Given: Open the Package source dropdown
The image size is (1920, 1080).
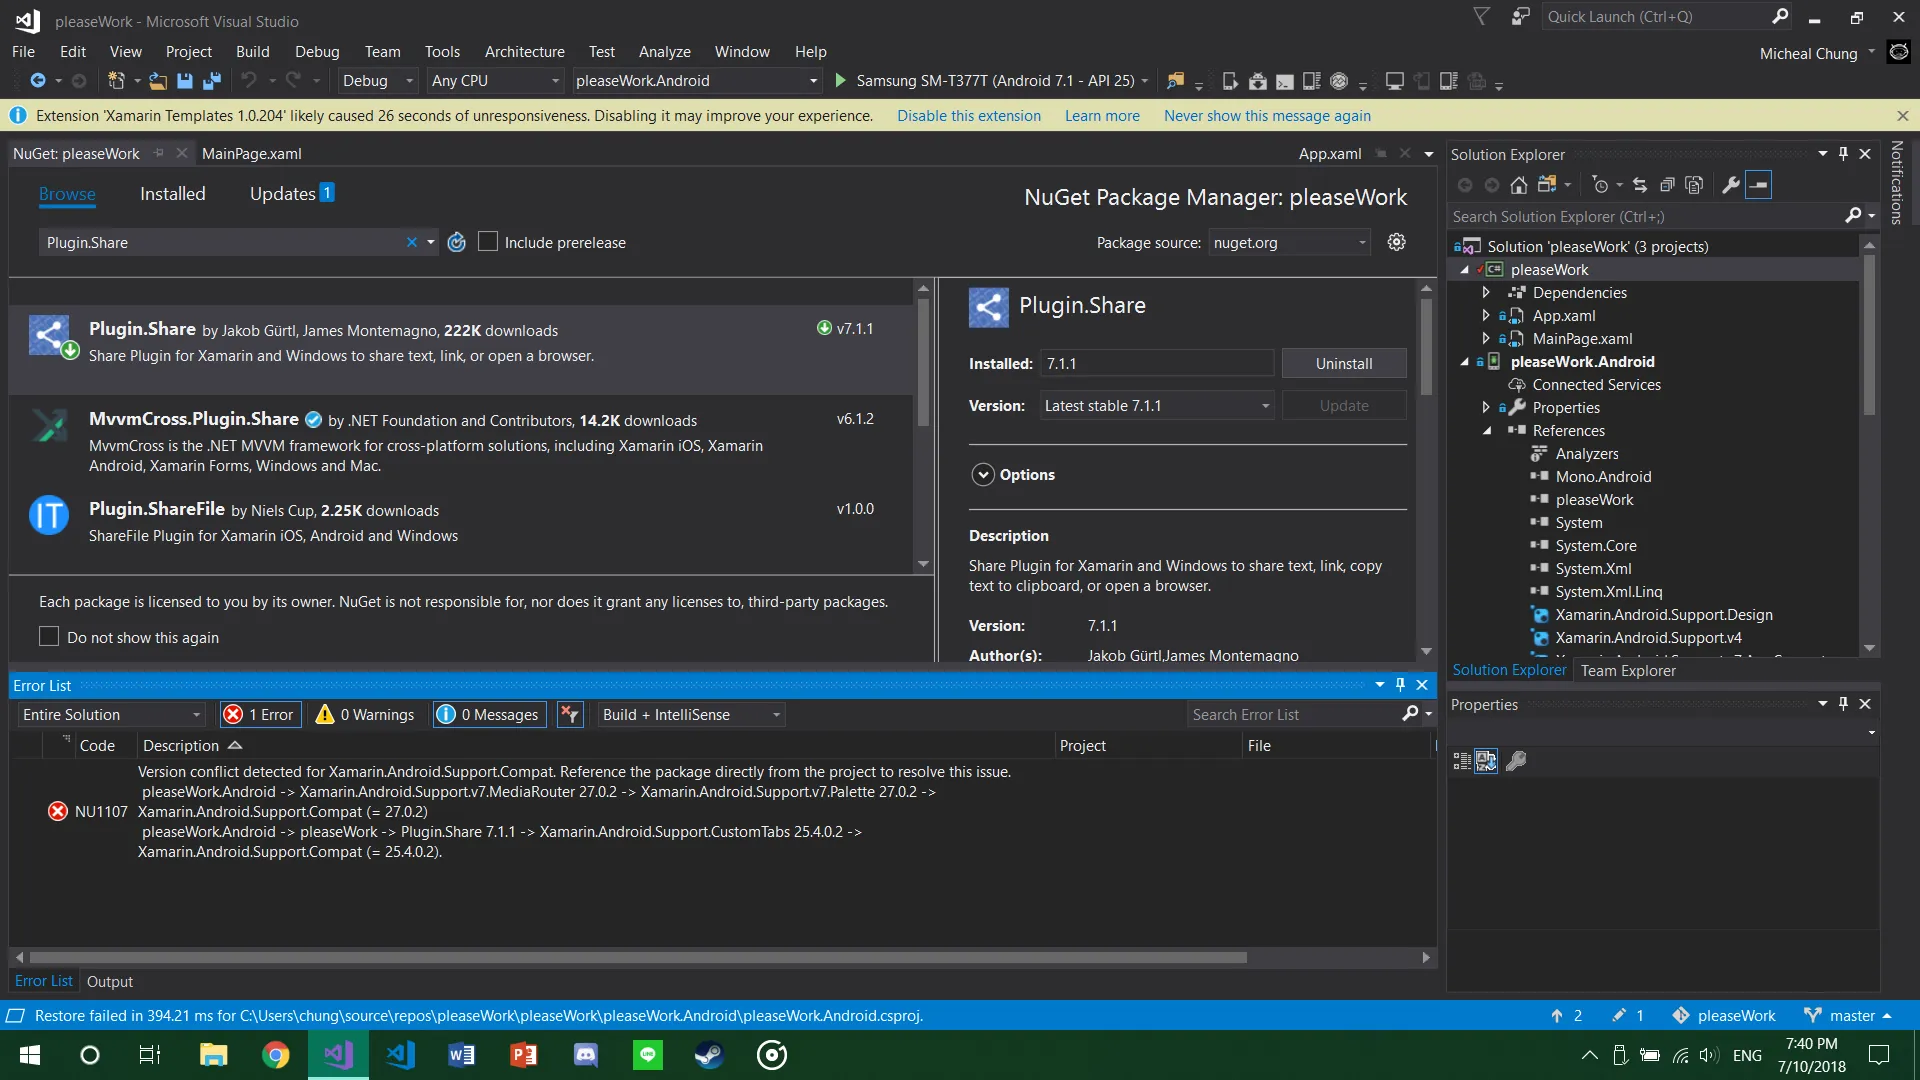Looking at the screenshot, I should tap(1288, 242).
